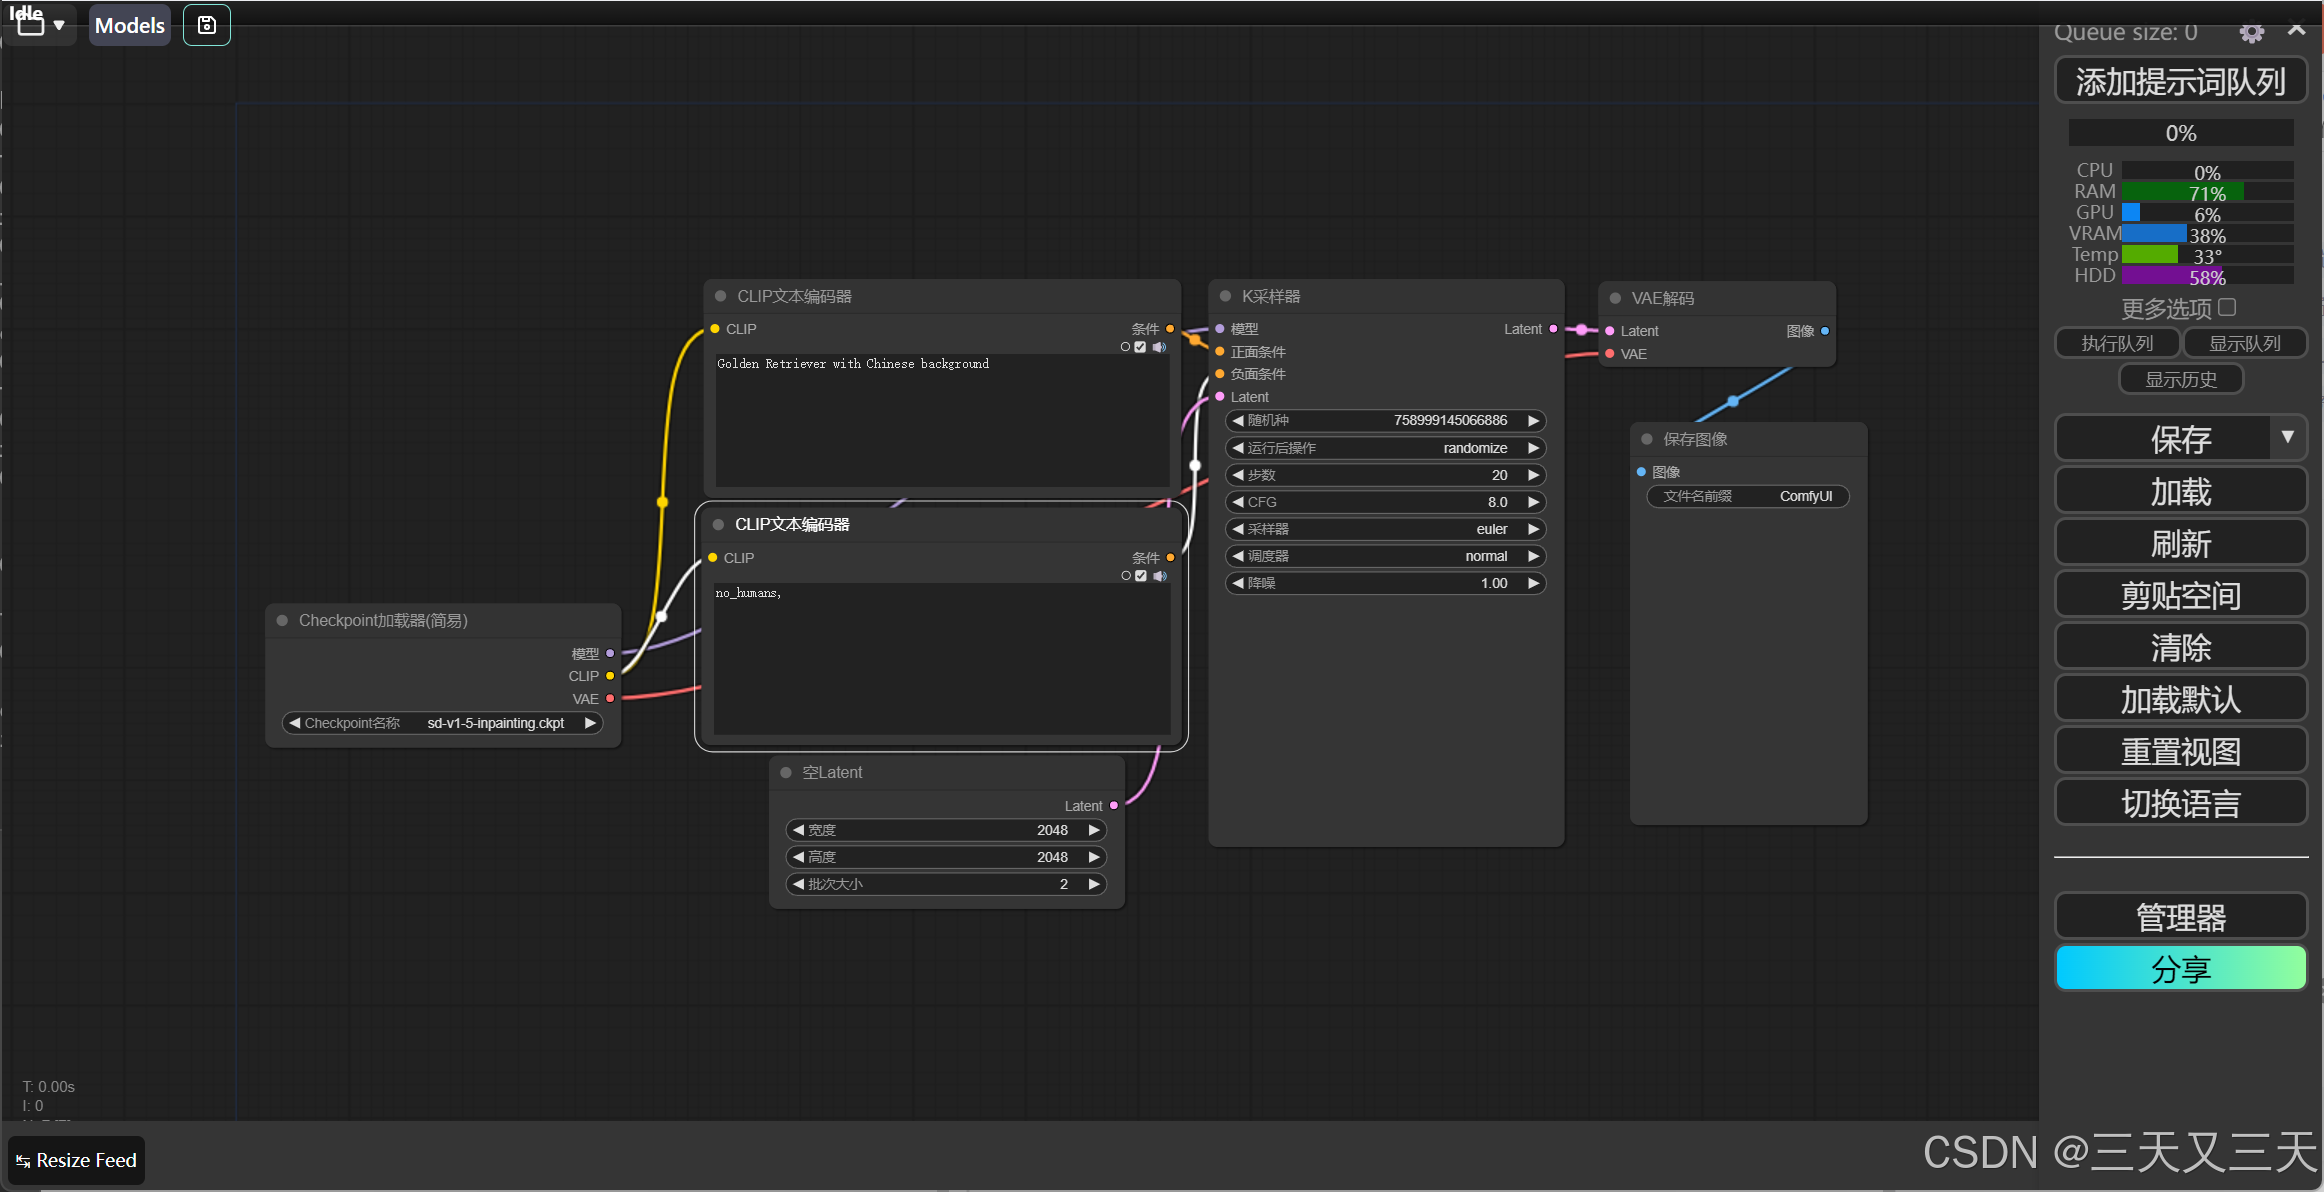The width and height of the screenshot is (2324, 1192).
Task: Increase 步数 value with right arrow
Action: pos(1533,475)
